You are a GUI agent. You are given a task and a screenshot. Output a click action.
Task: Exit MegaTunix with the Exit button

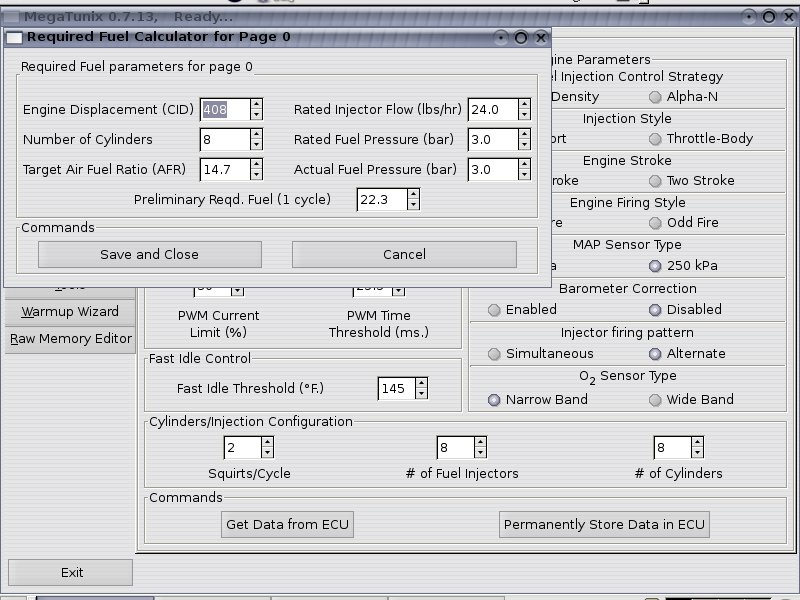[x=70, y=572]
